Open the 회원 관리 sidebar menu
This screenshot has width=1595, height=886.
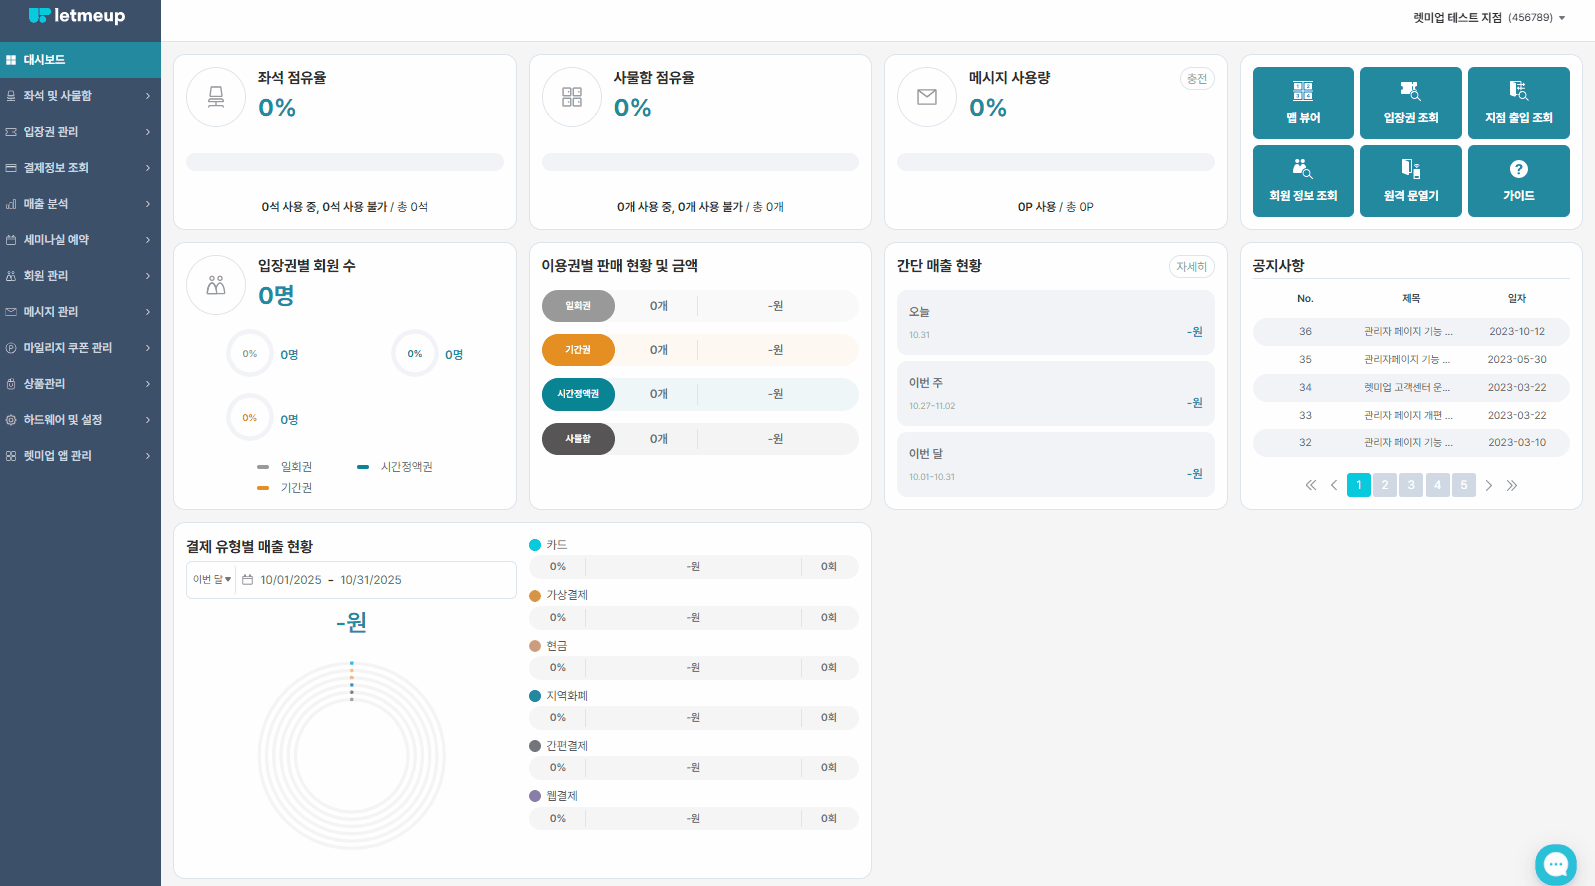click(x=78, y=276)
